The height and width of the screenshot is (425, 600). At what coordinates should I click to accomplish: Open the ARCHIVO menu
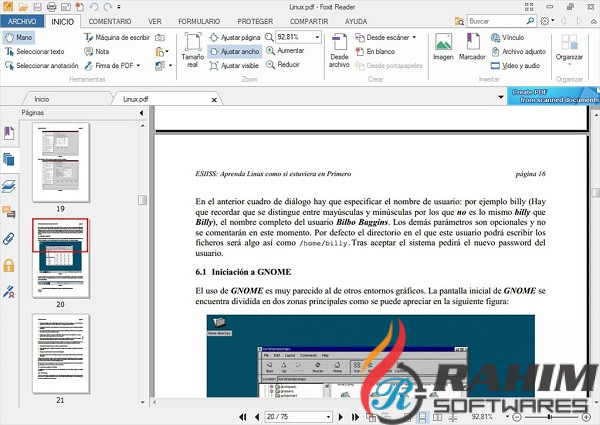22,21
